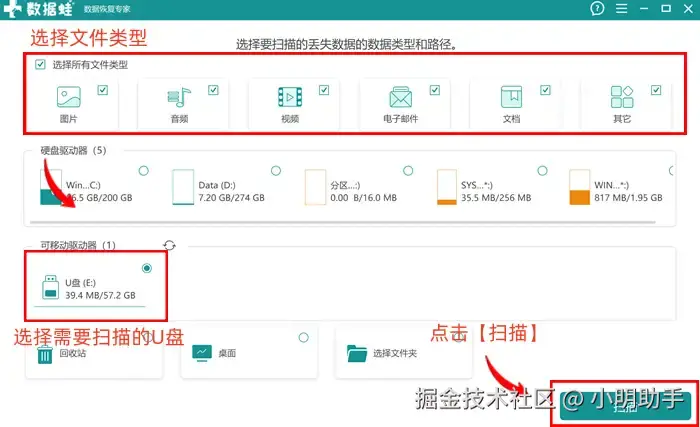Click the 其它 other type icon
The width and height of the screenshot is (700, 427).
point(622,97)
